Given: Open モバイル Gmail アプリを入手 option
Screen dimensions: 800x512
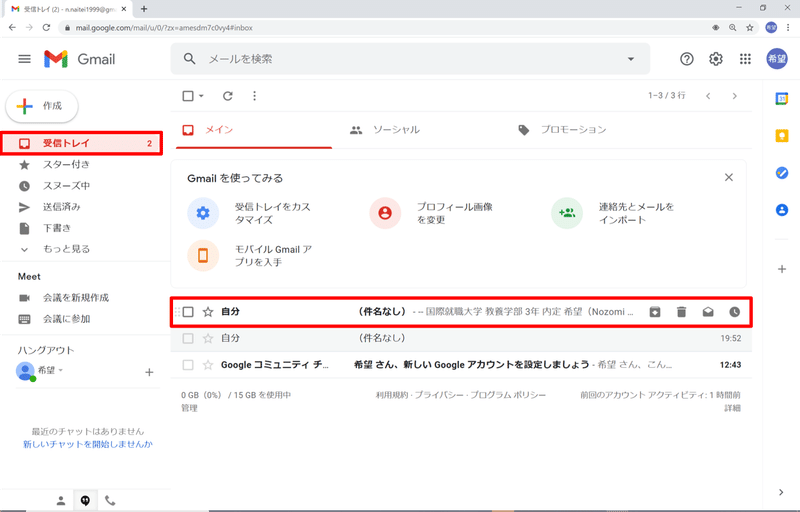Looking at the screenshot, I should [250, 255].
